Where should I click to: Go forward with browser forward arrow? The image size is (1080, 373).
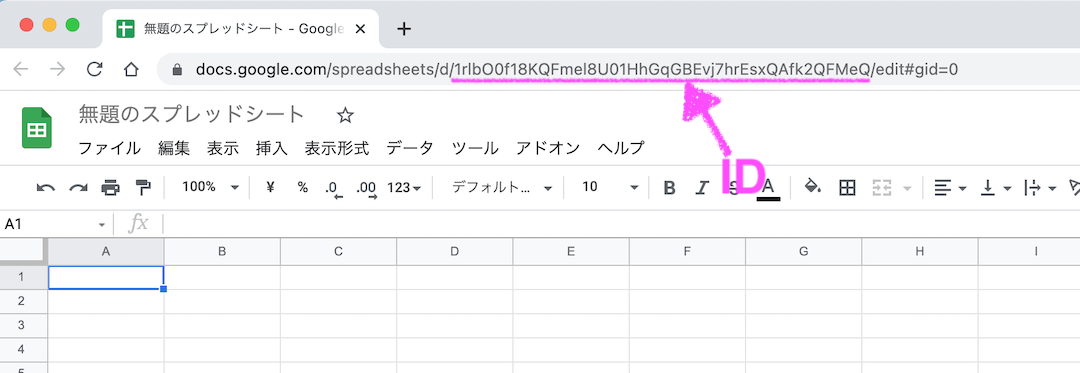58,70
